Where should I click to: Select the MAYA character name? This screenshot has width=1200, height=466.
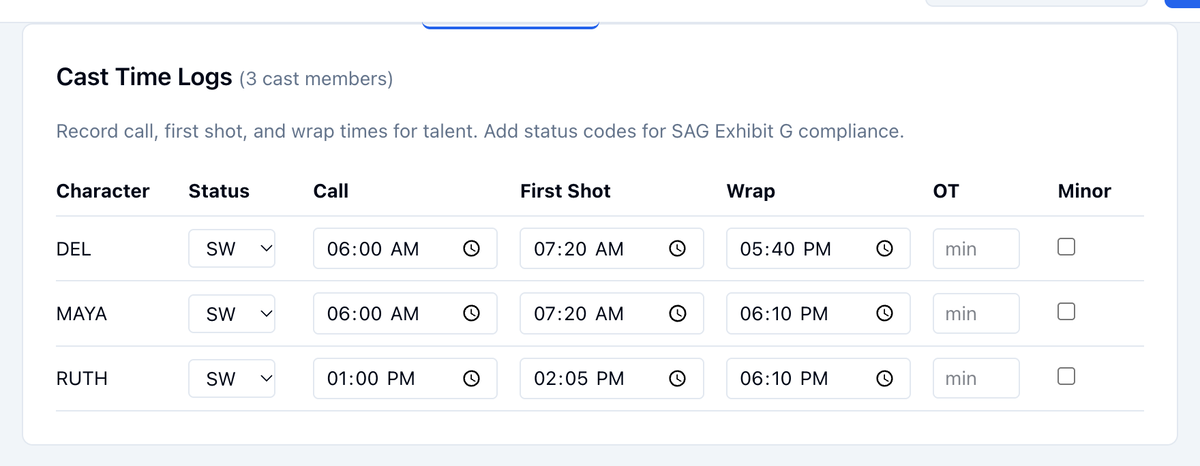pos(82,314)
